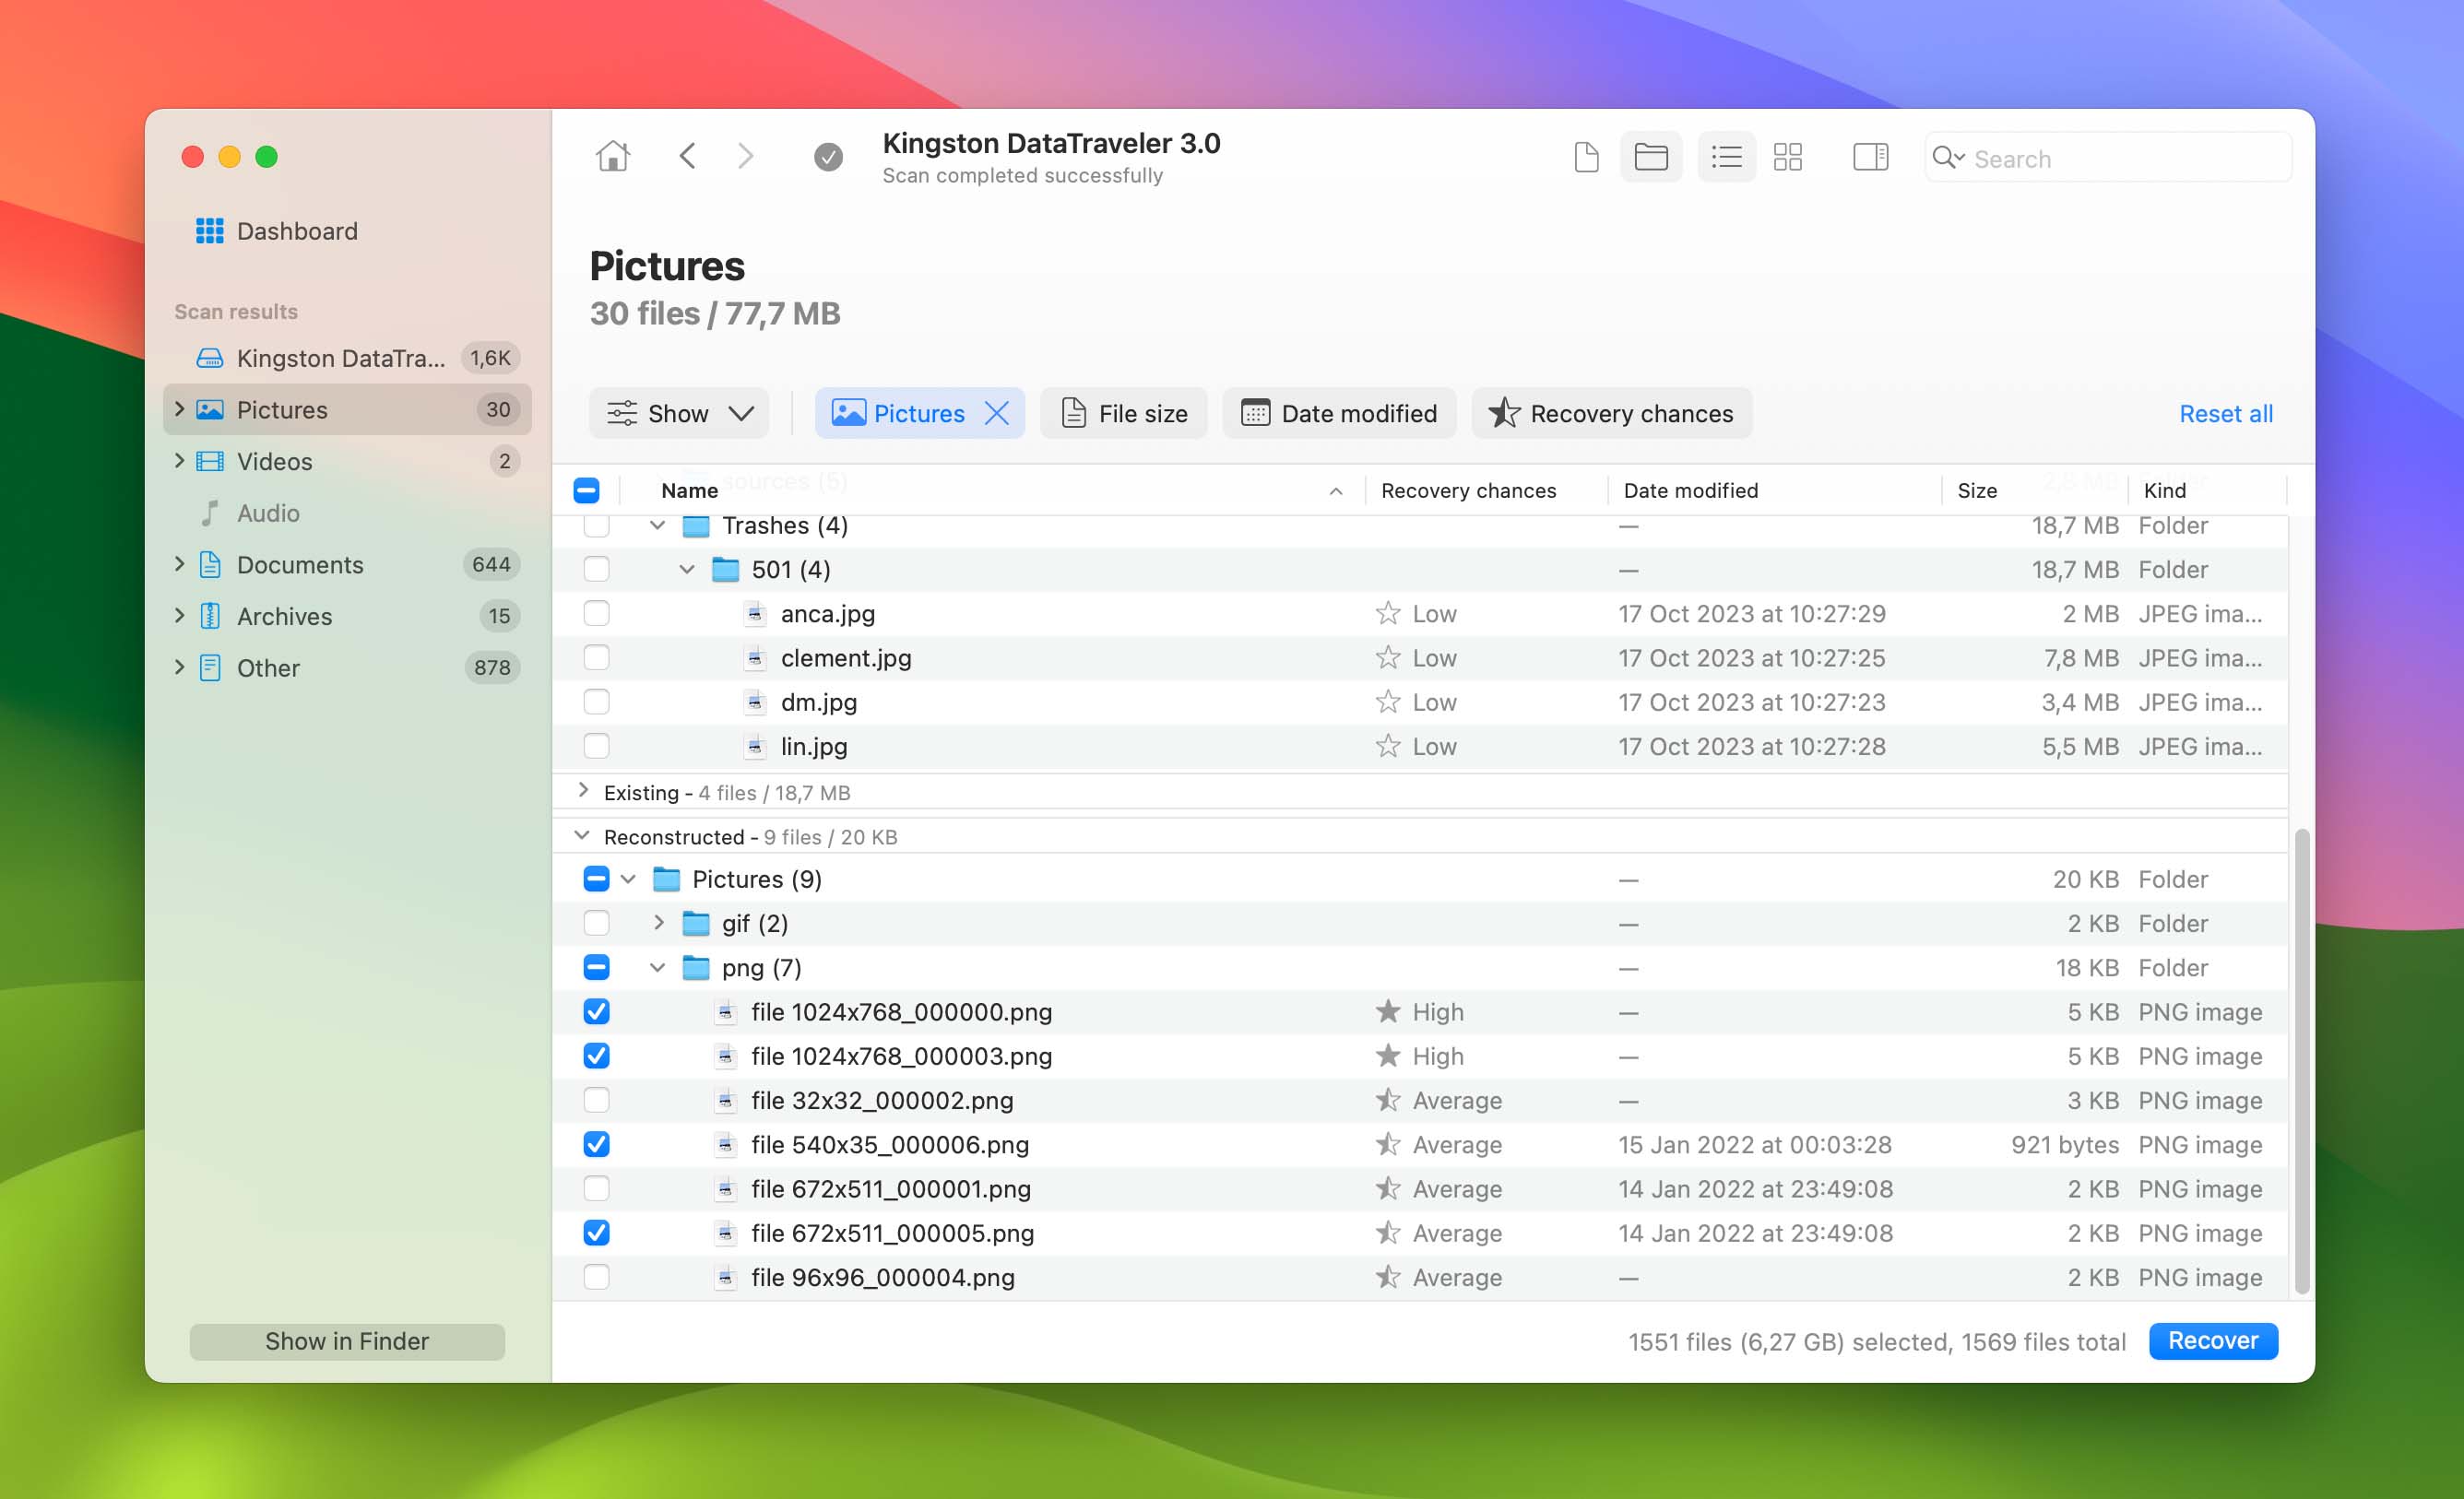This screenshot has width=2464, height=1499.
Task: Click star icon in anca.jpg row
Action: click(1387, 613)
